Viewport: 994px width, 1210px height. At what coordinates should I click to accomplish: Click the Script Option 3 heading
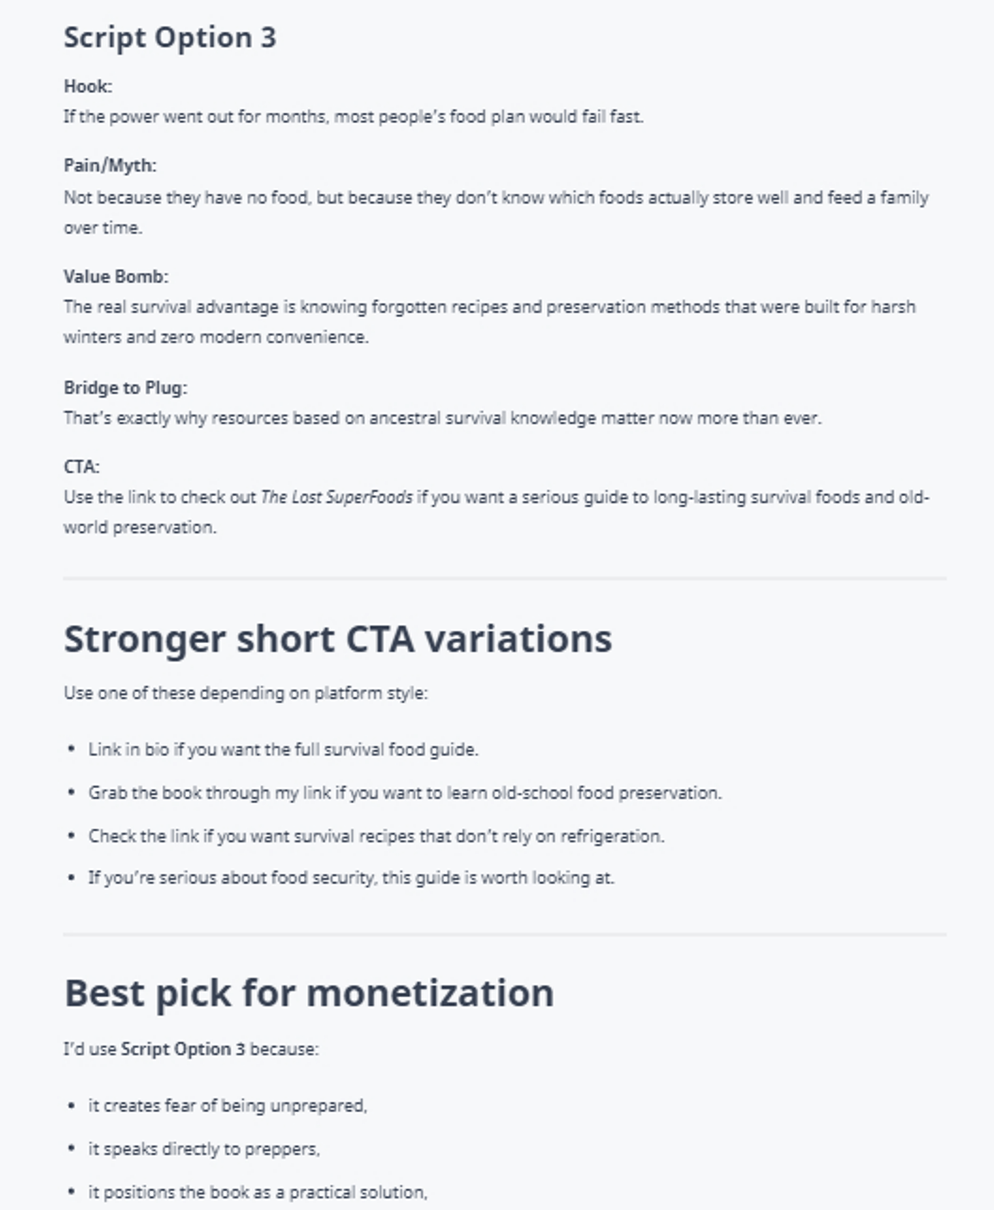(170, 38)
